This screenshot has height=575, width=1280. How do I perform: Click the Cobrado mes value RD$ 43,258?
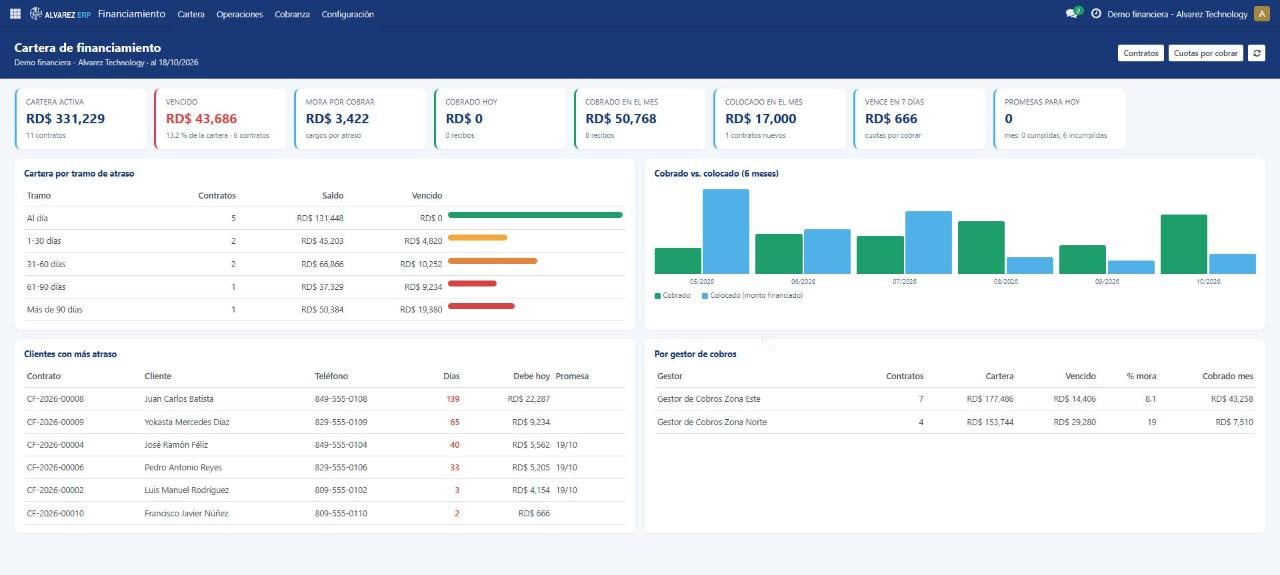tap(1232, 399)
